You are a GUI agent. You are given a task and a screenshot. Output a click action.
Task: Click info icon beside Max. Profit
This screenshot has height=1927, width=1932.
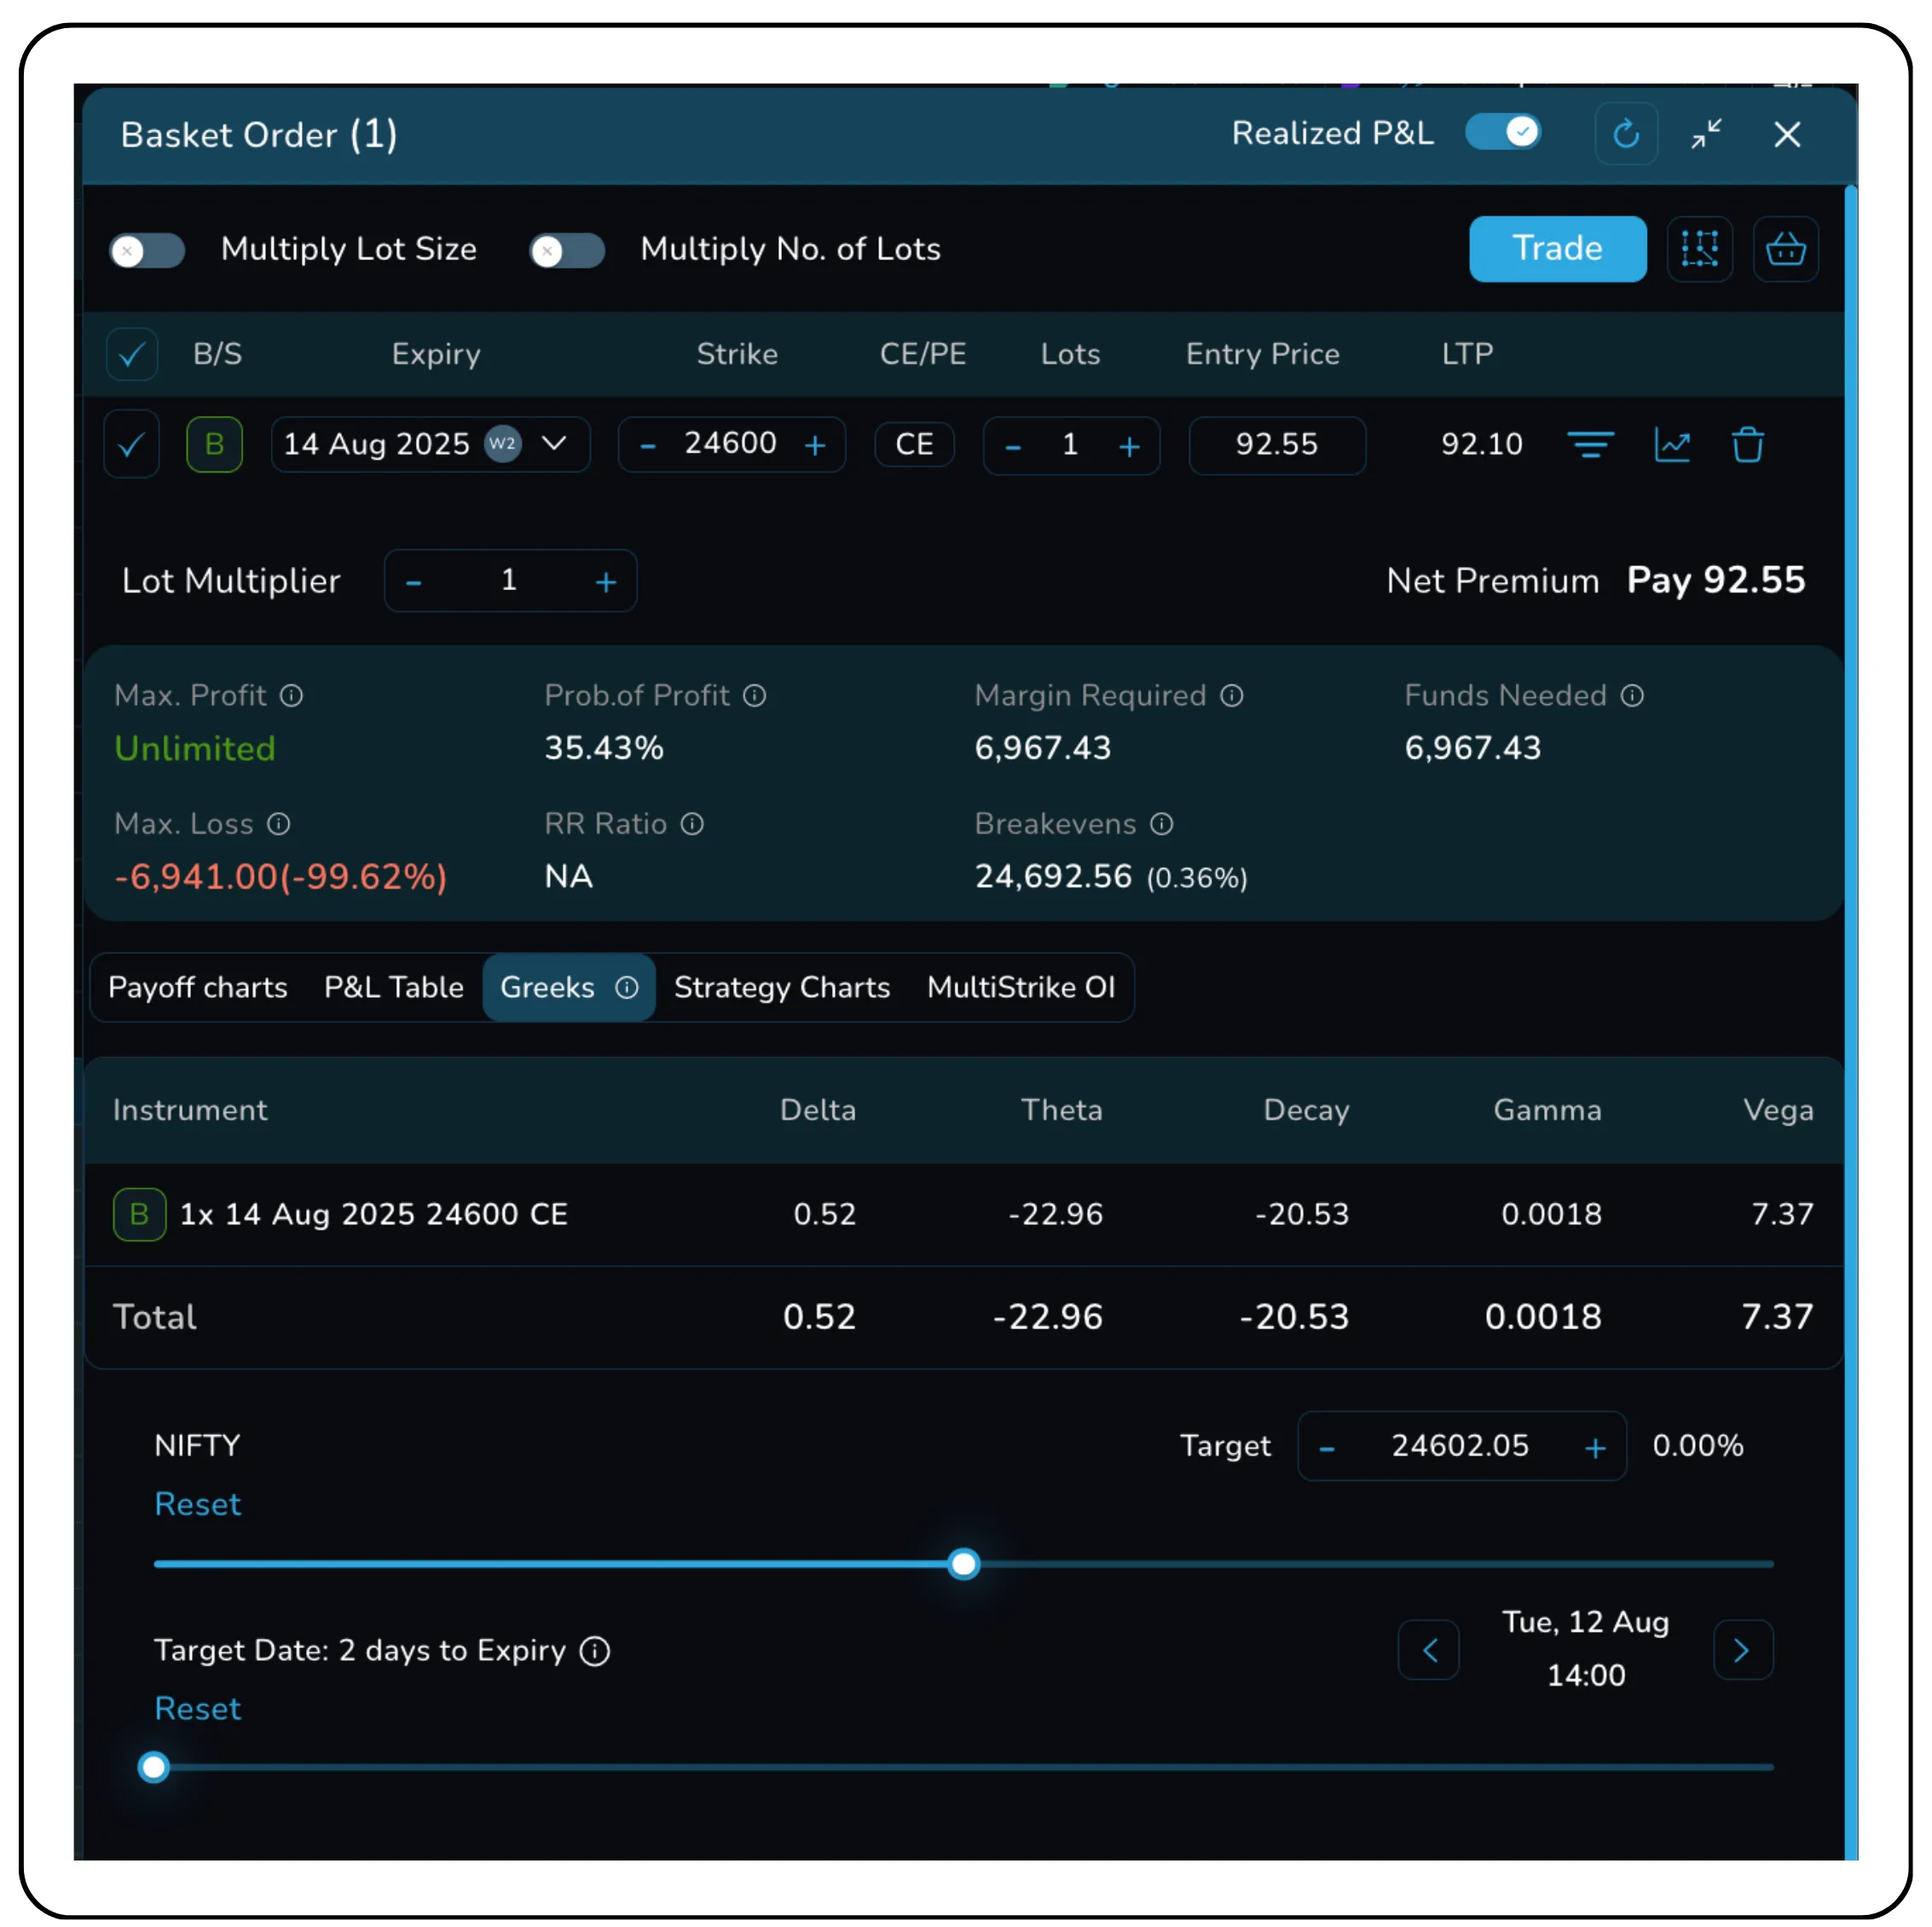pos(291,695)
